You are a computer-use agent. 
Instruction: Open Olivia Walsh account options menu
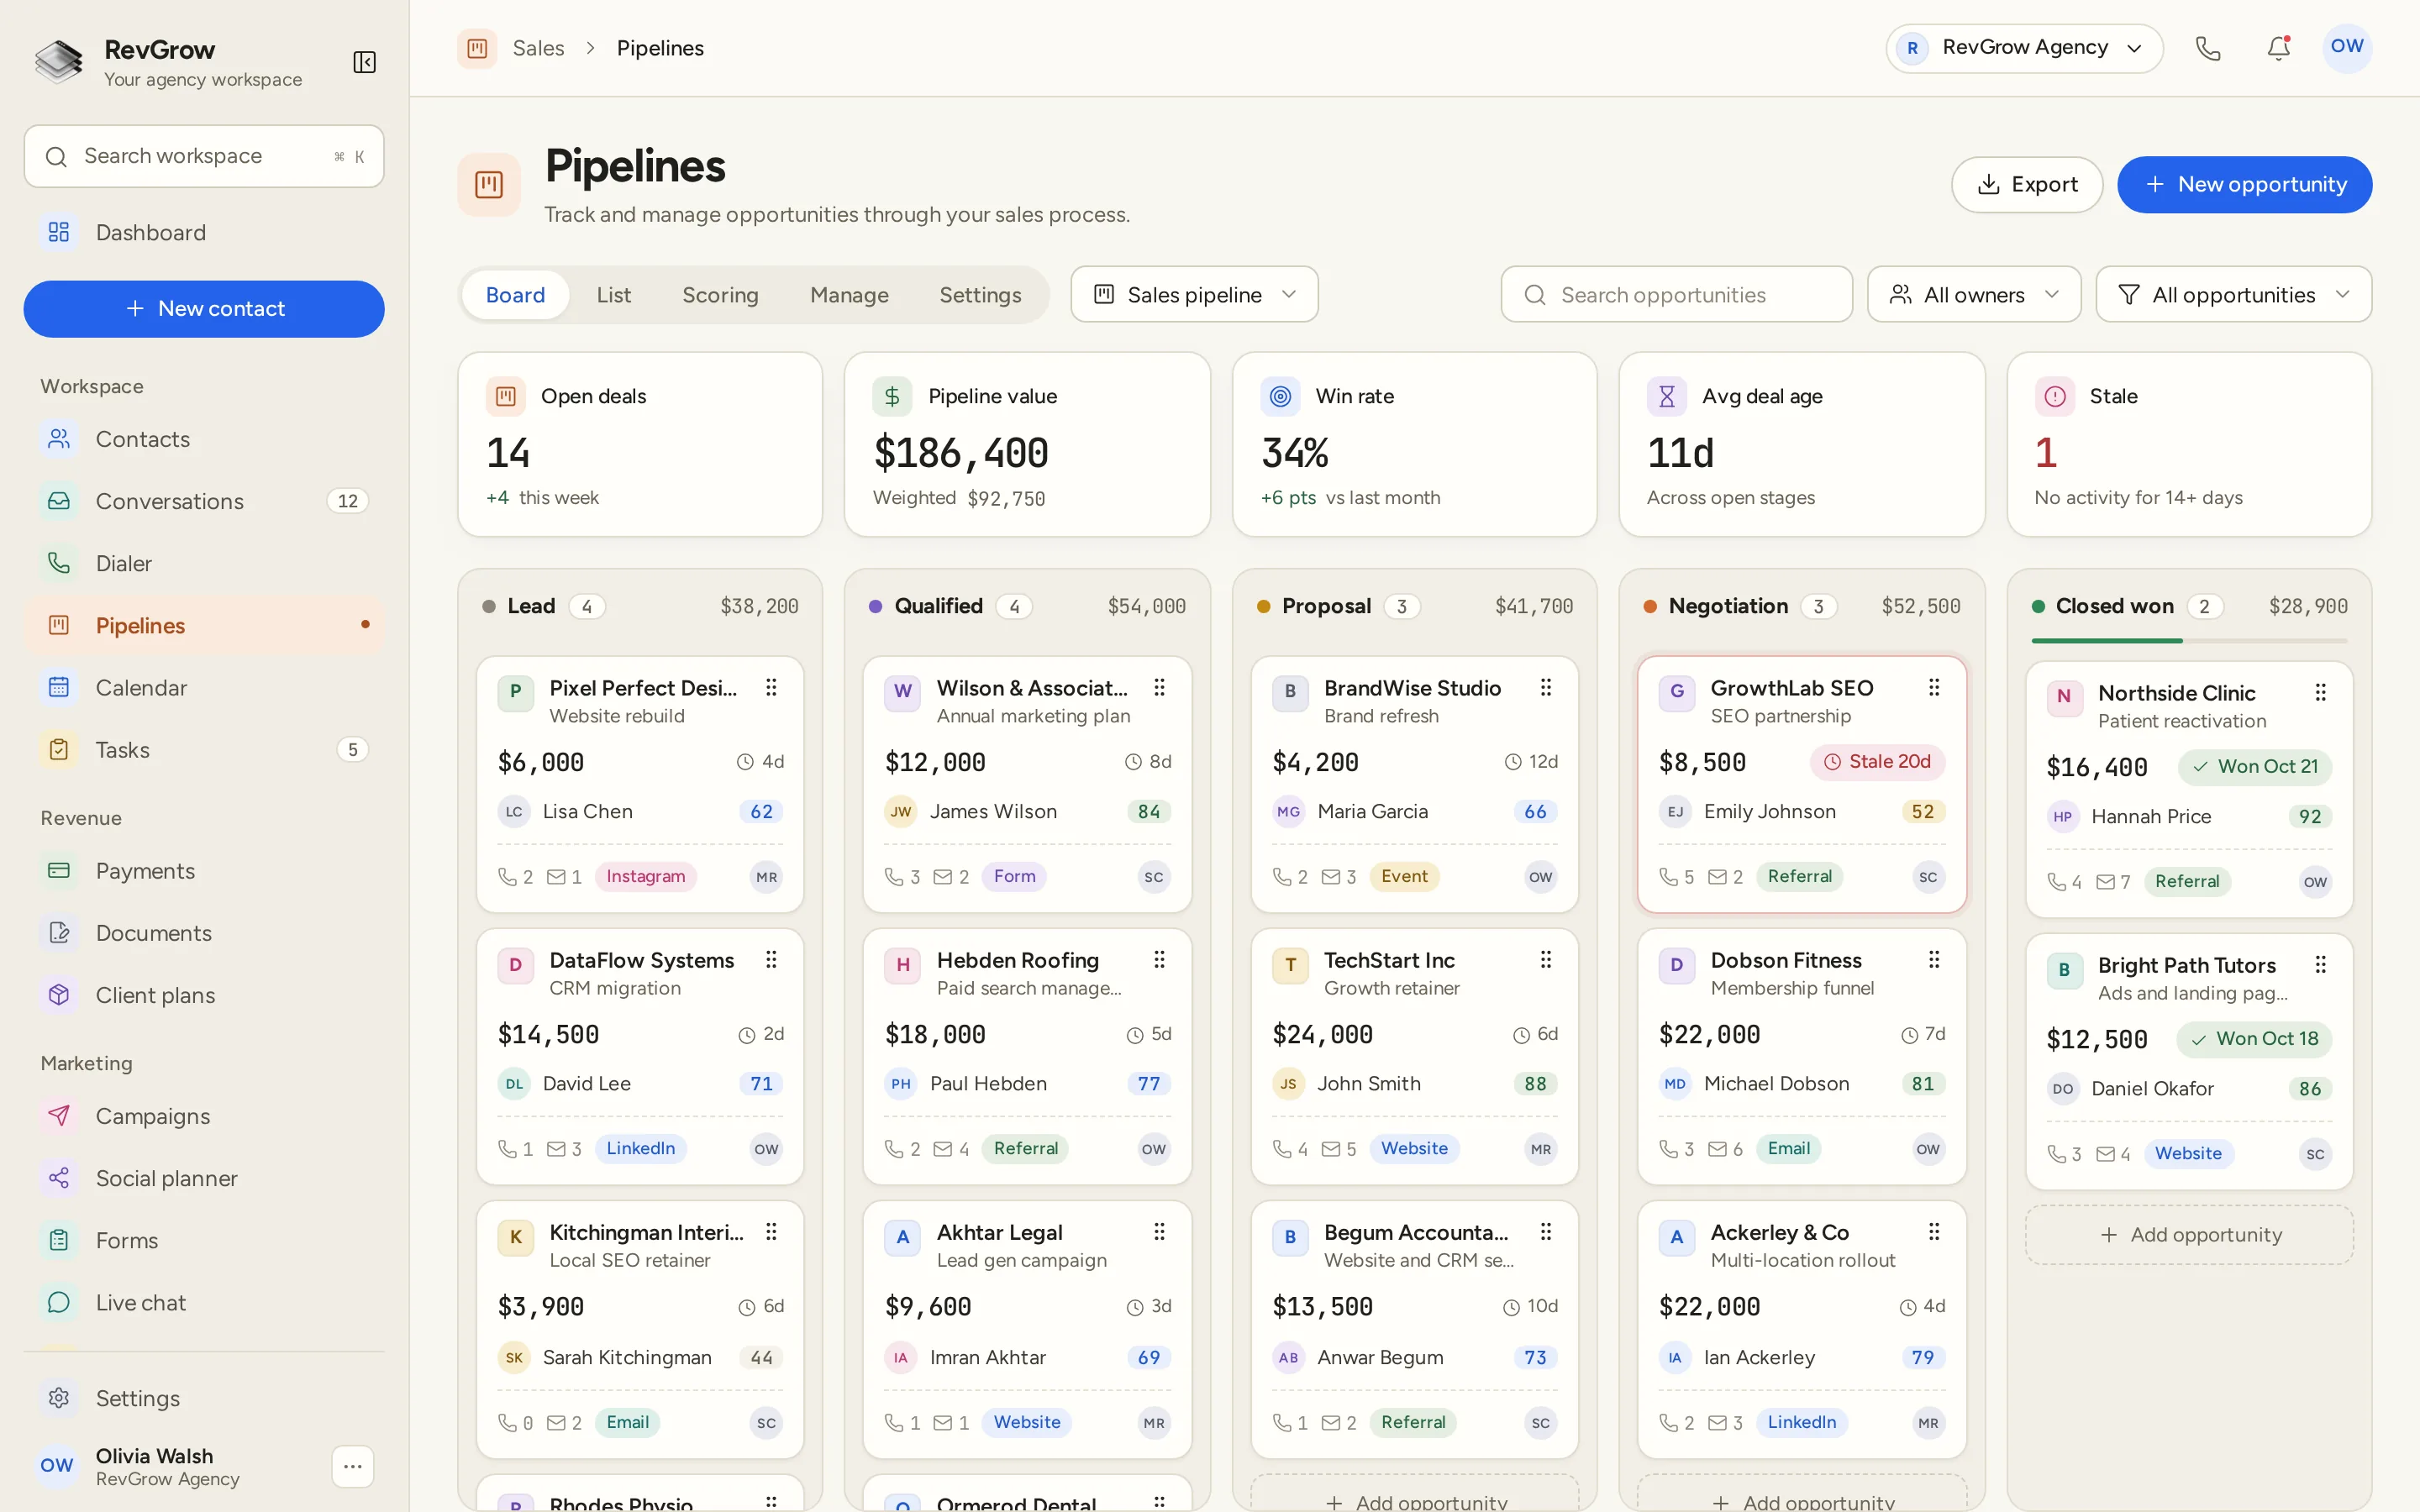click(x=352, y=1466)
